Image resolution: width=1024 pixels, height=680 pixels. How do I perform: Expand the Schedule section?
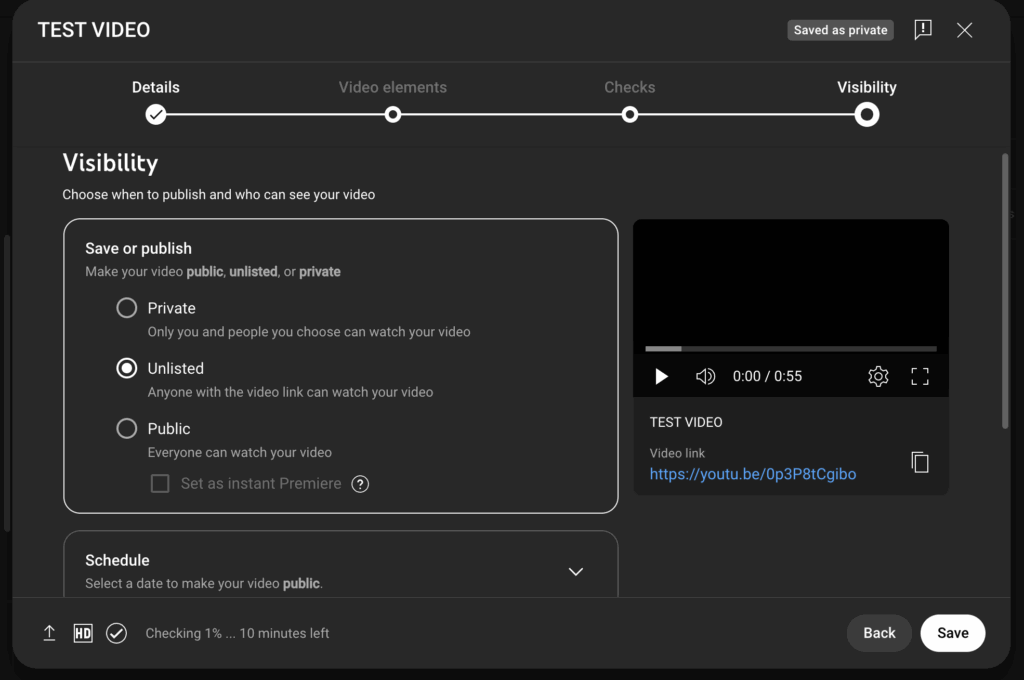point(575,572)
